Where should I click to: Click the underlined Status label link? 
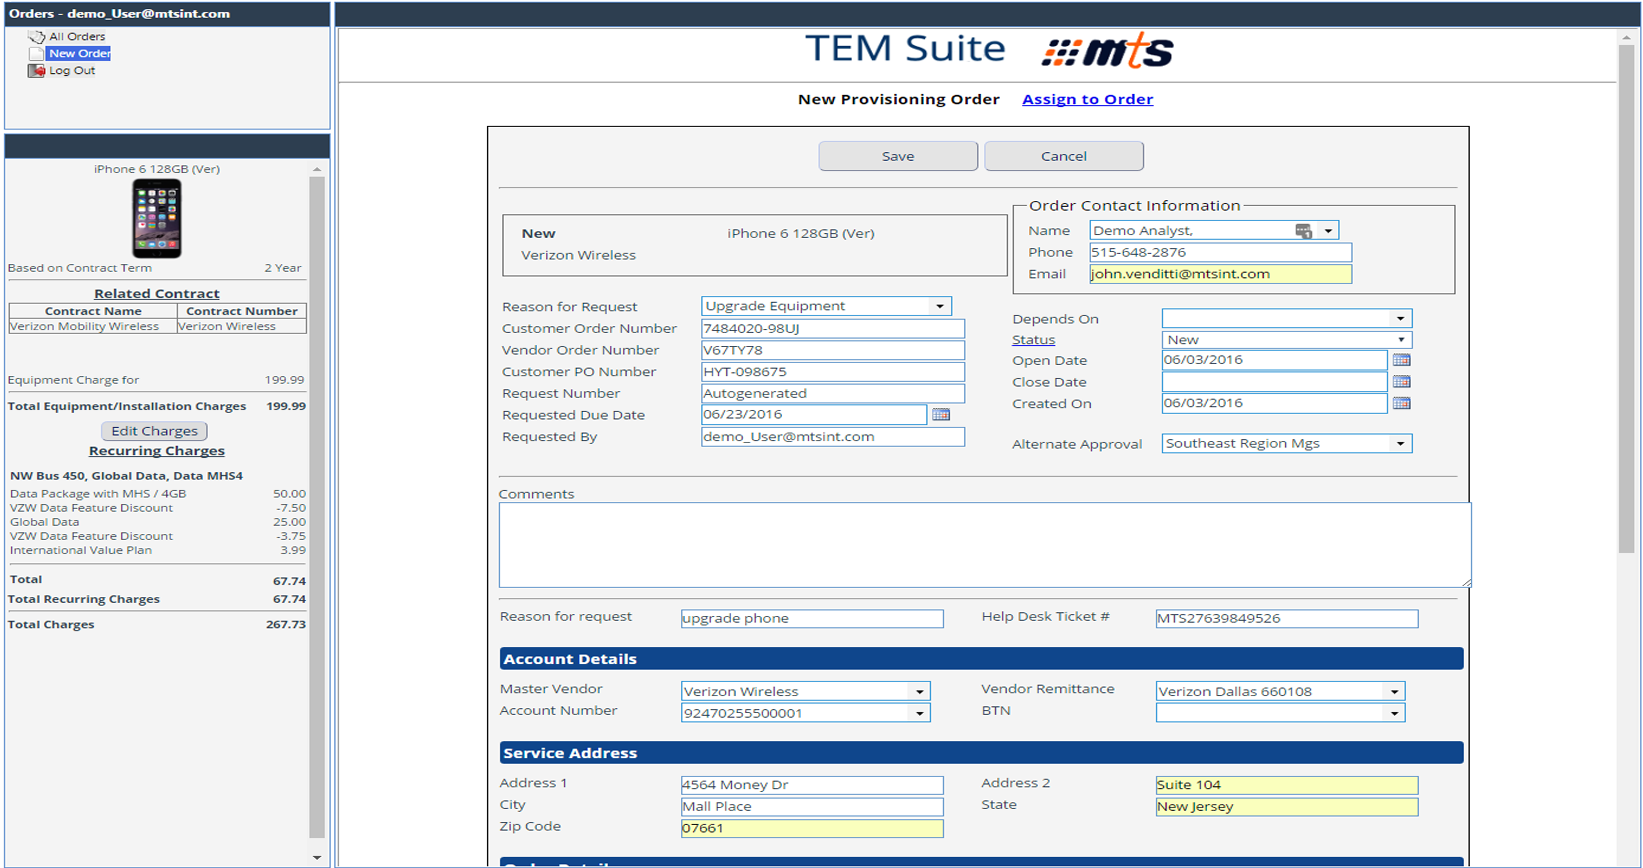point(1033,340)
